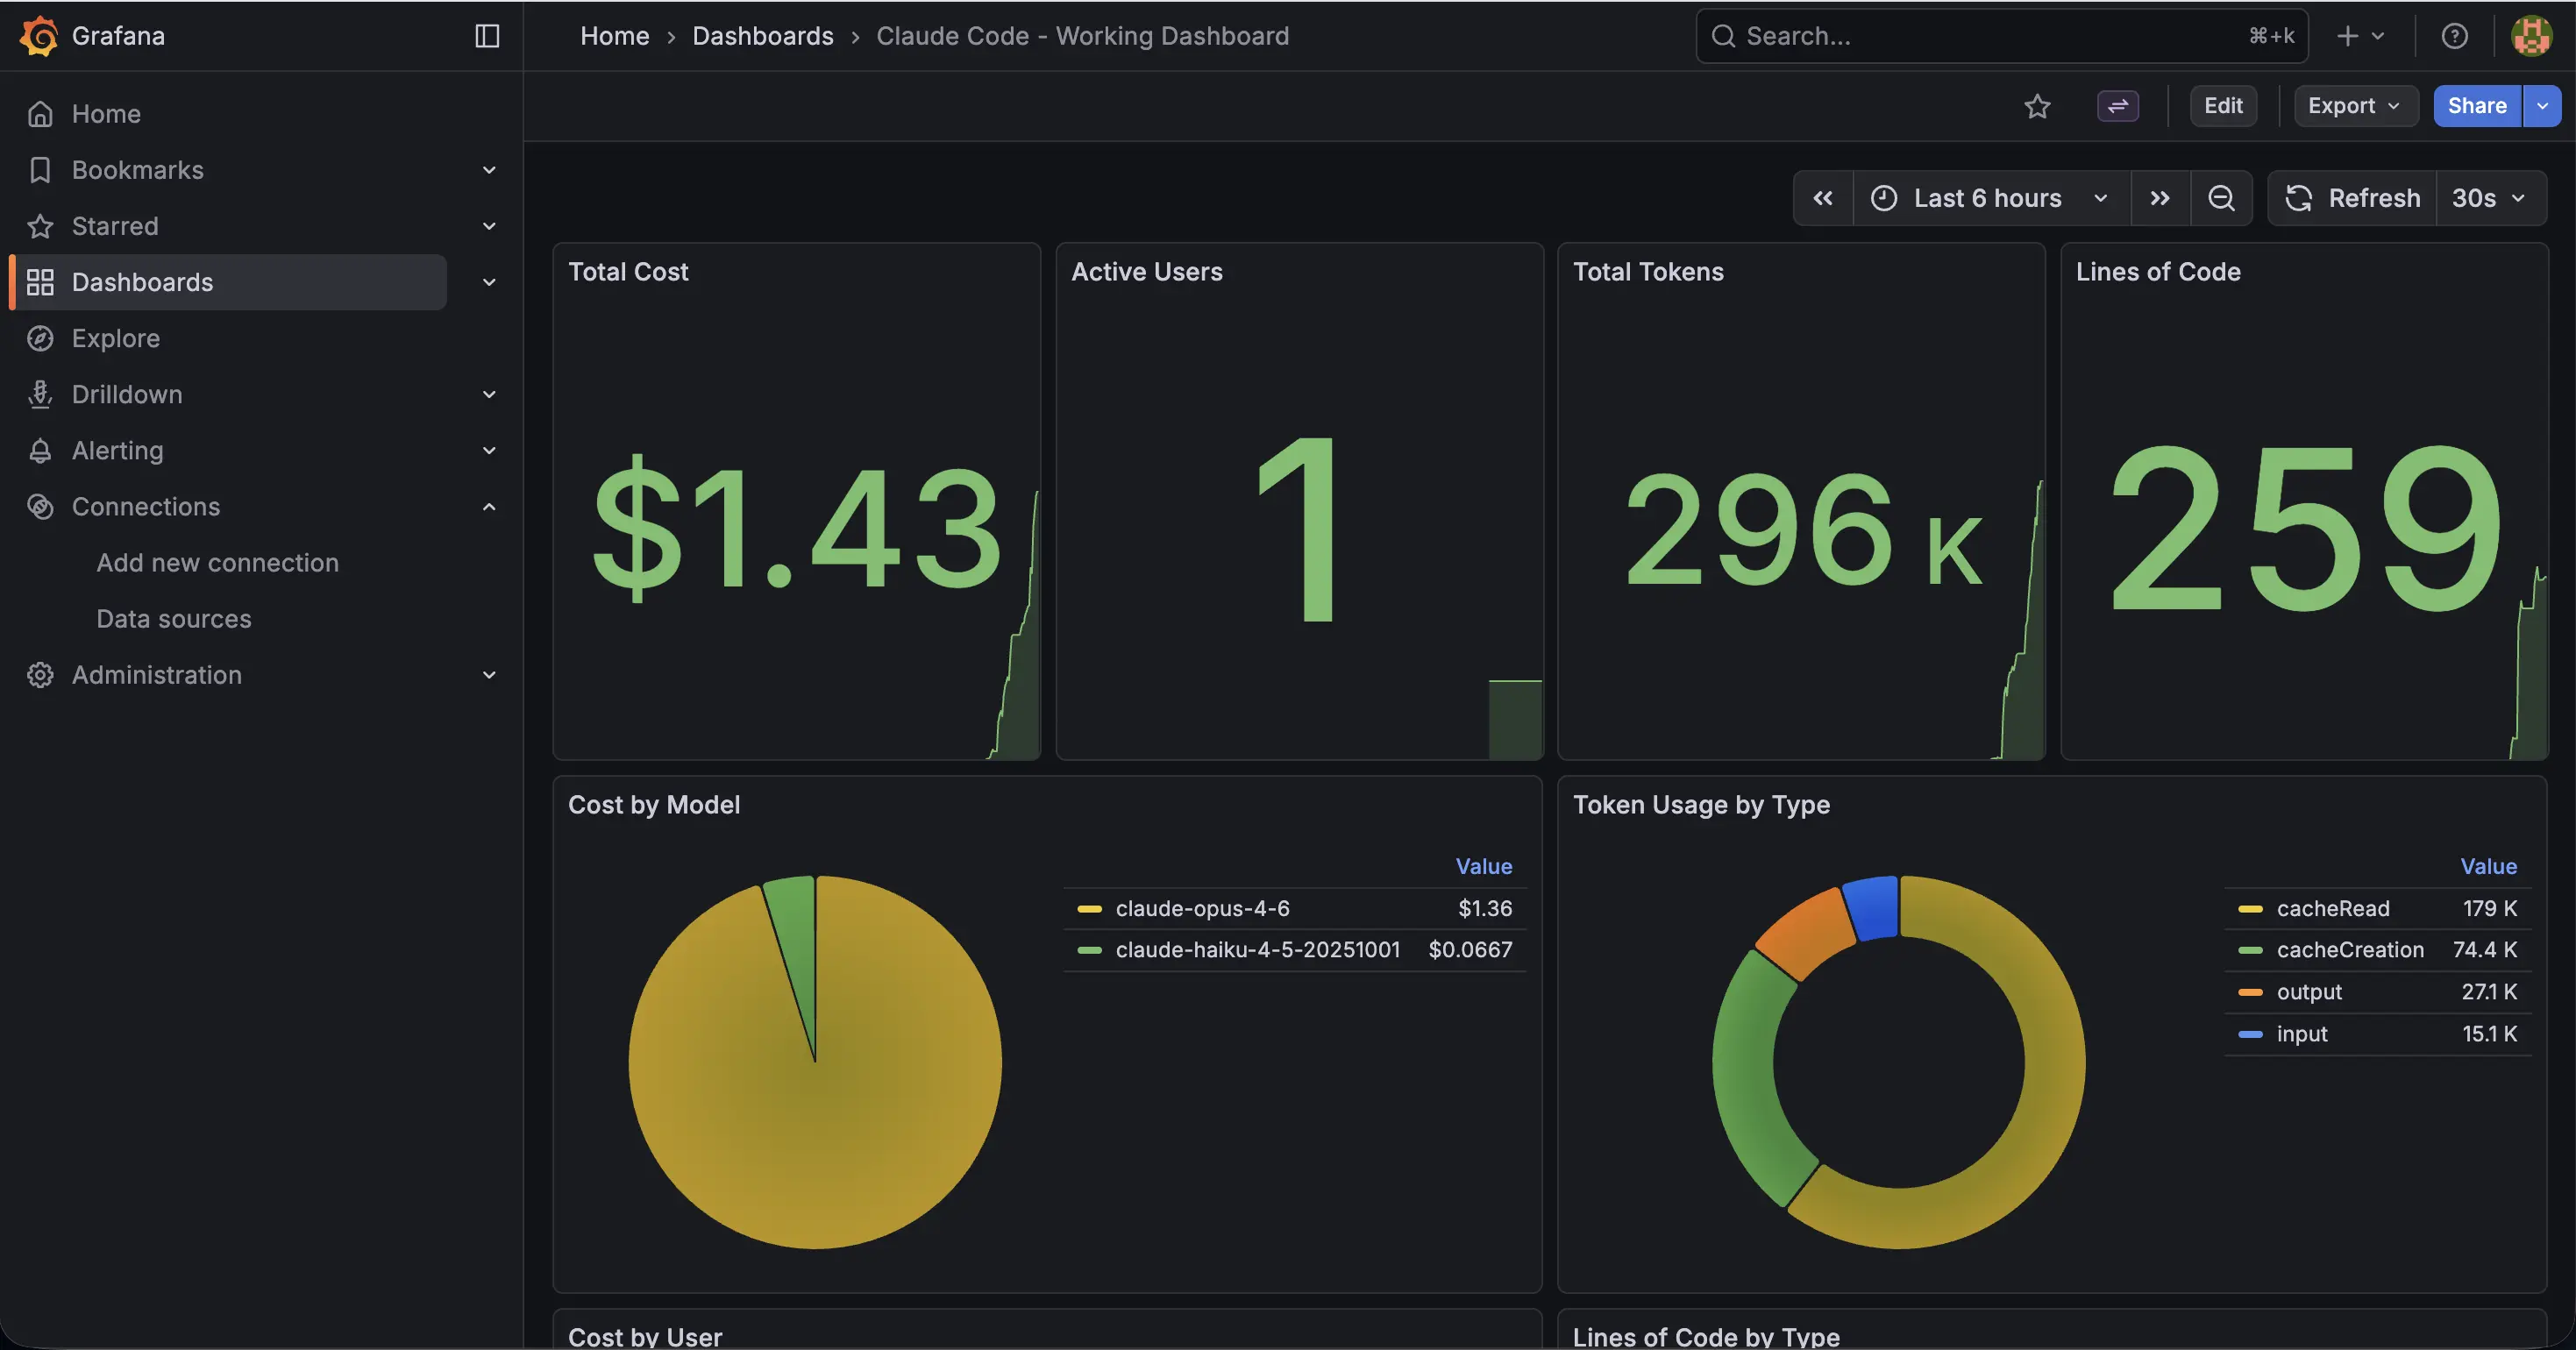The height and width of the screenshot is (1350, 2576).
Task: Expand the Administration section
Action: click(489, 675)
